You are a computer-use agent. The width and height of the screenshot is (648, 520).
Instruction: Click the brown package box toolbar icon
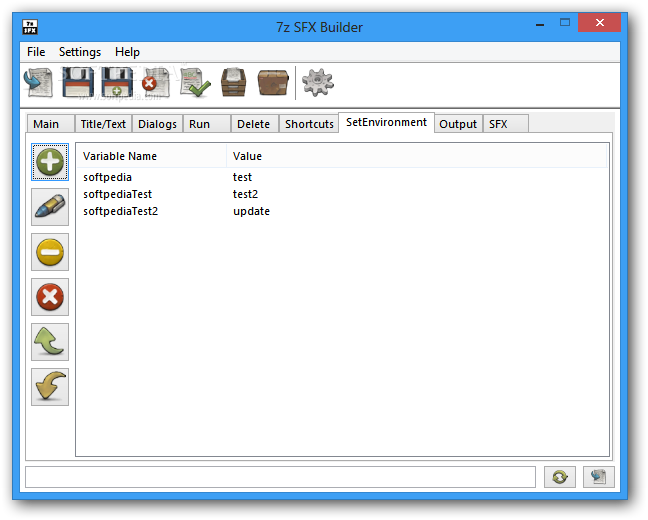273,83
